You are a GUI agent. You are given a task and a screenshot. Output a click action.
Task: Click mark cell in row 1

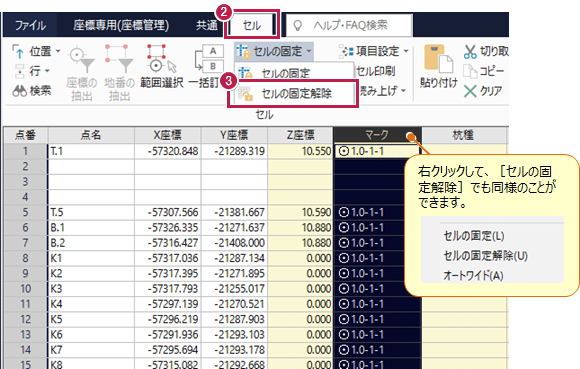tap(377, 151)
